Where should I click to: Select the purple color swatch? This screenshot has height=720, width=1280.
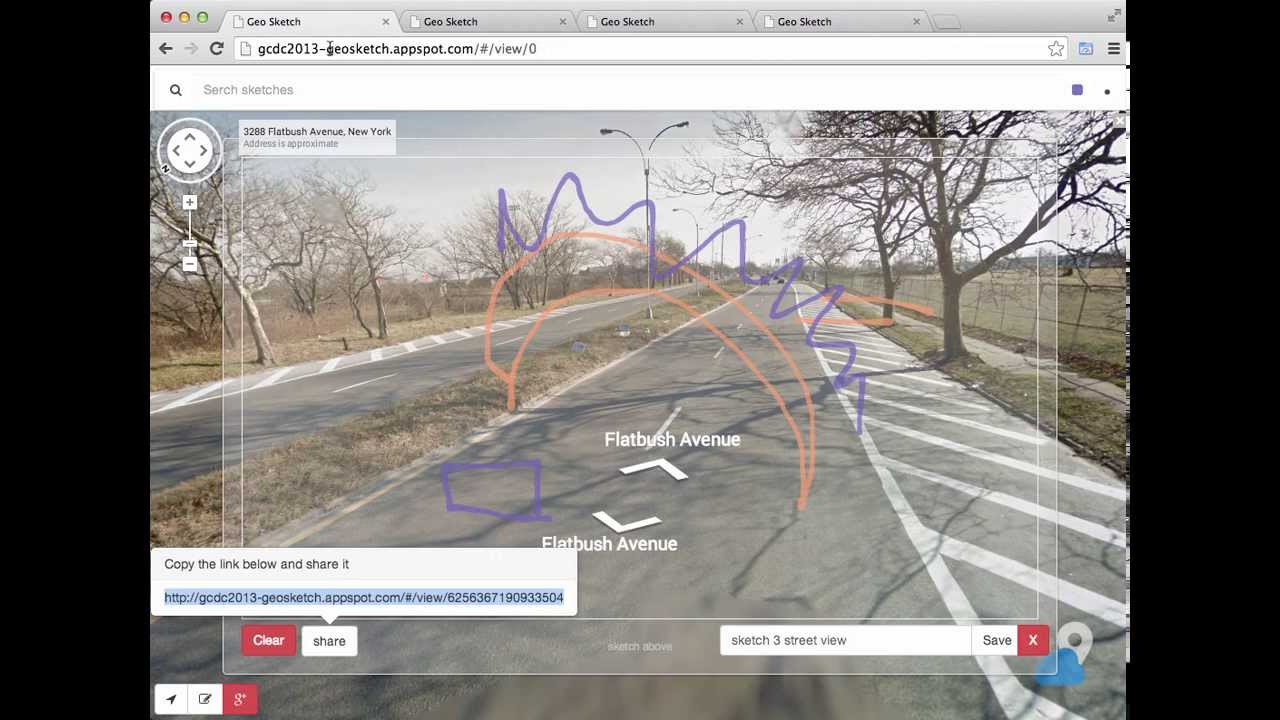pos(1077,89)
